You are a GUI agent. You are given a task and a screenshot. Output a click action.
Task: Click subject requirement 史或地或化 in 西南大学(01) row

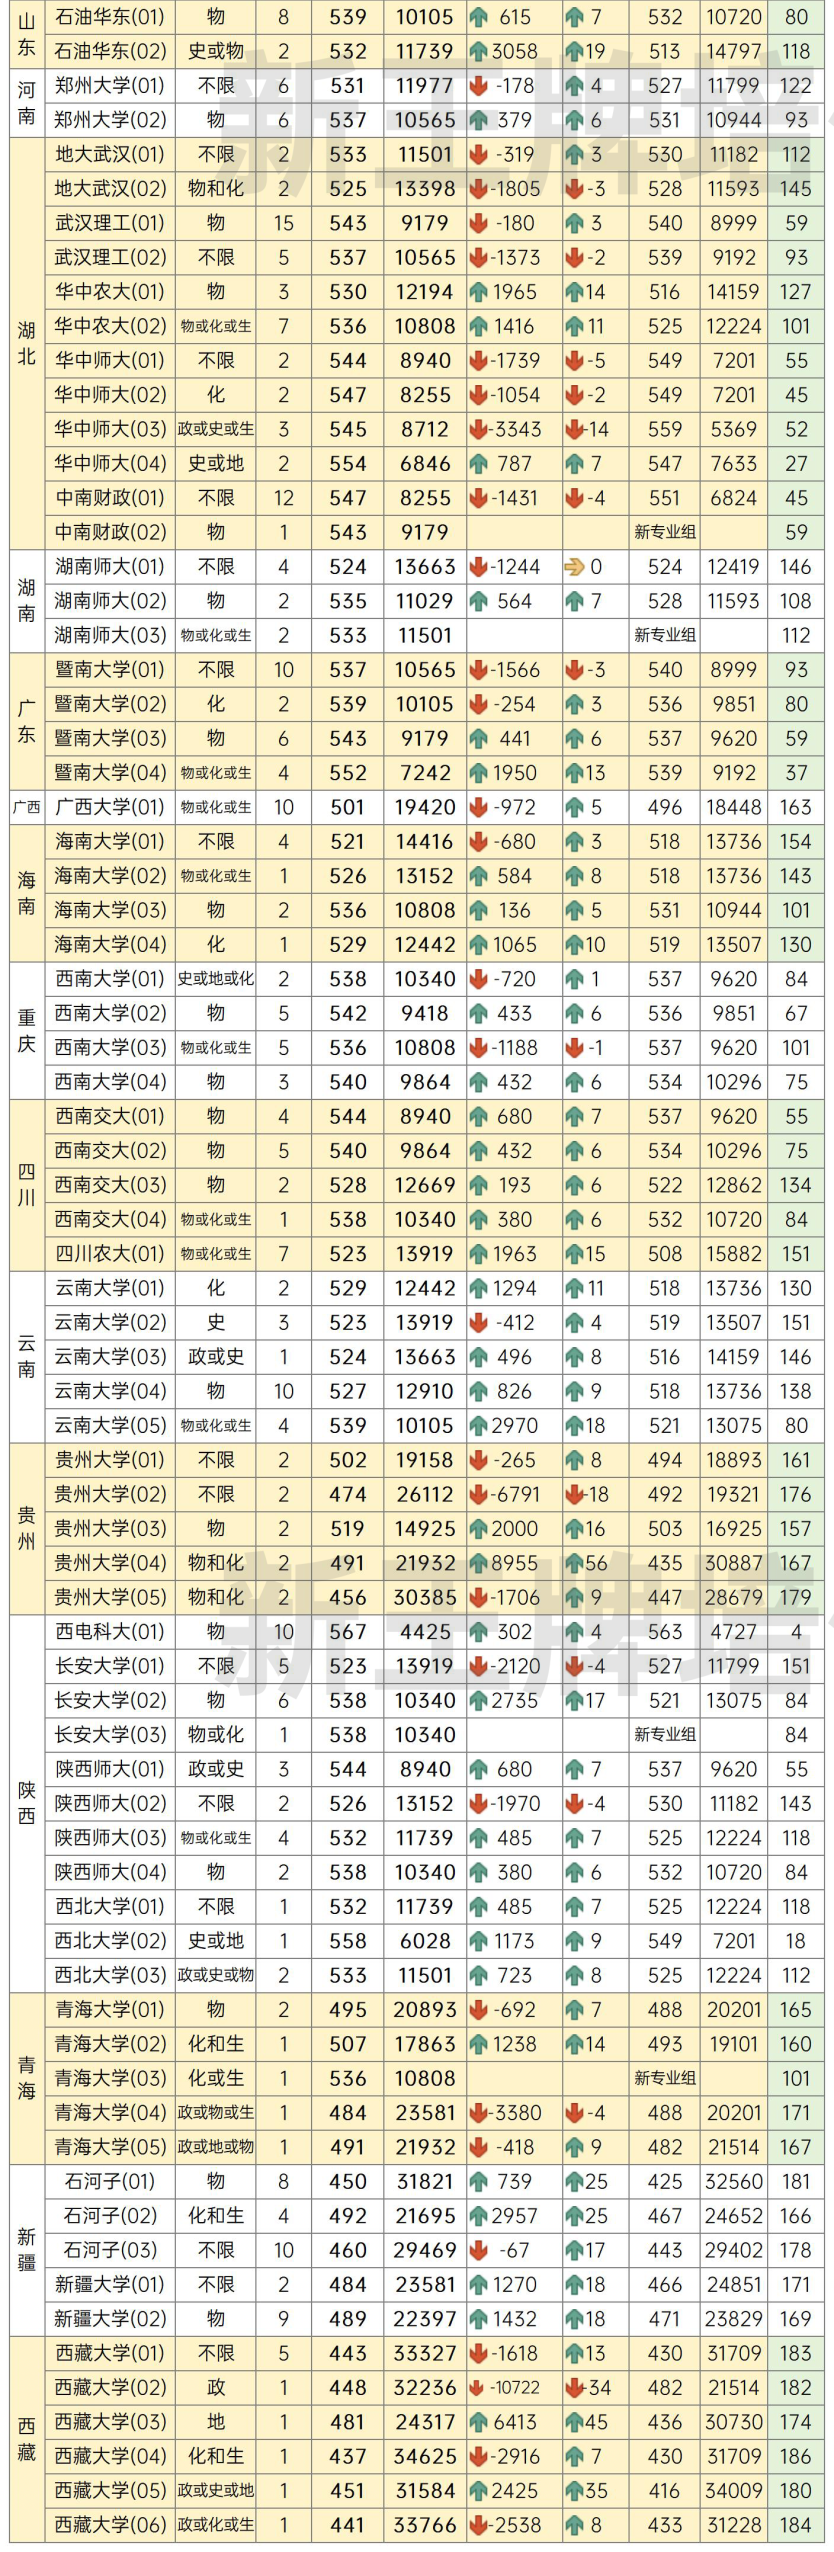coord(216,979)
